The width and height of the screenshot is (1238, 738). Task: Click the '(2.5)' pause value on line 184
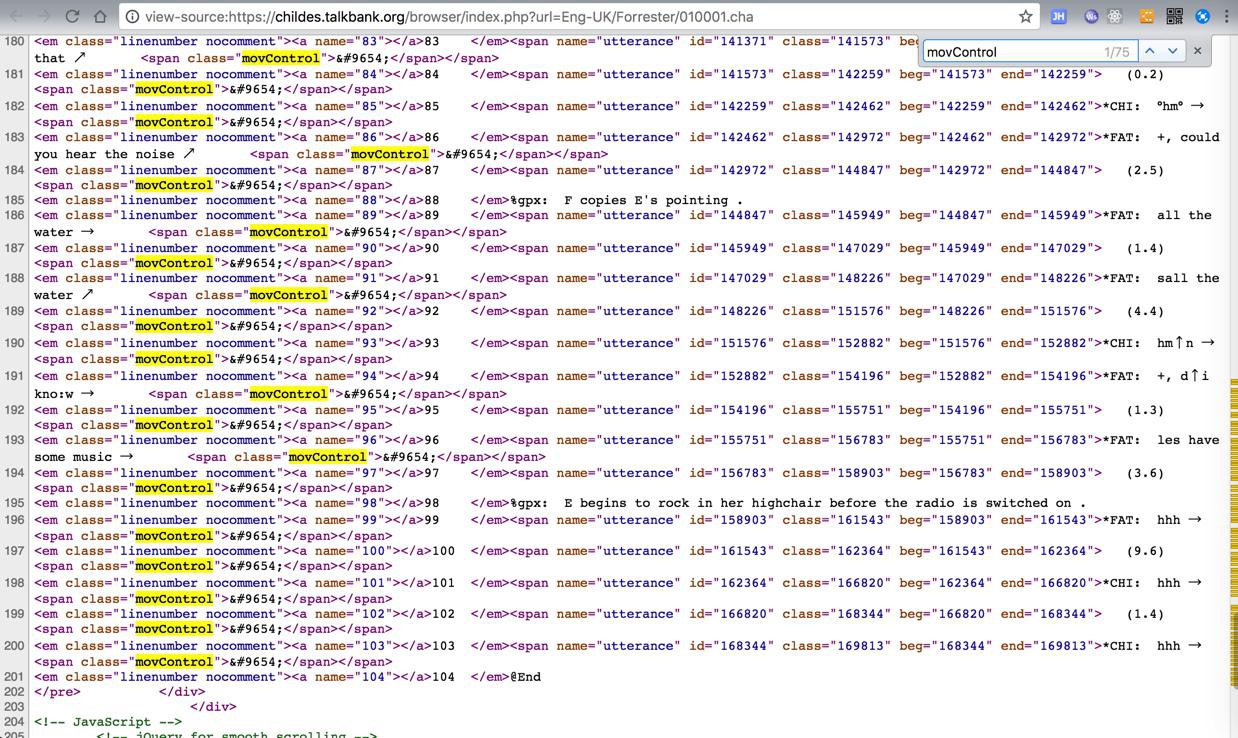pos(1145,170)
